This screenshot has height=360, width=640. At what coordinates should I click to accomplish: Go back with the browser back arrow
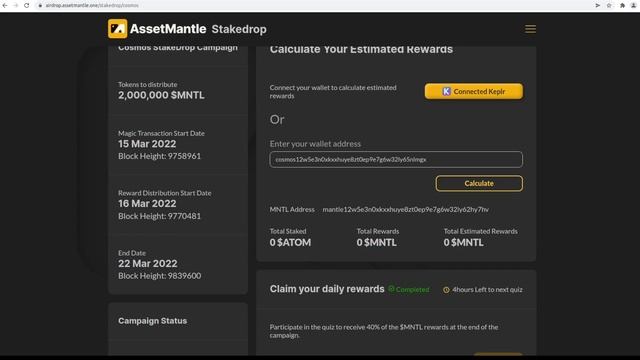[5, 5]
